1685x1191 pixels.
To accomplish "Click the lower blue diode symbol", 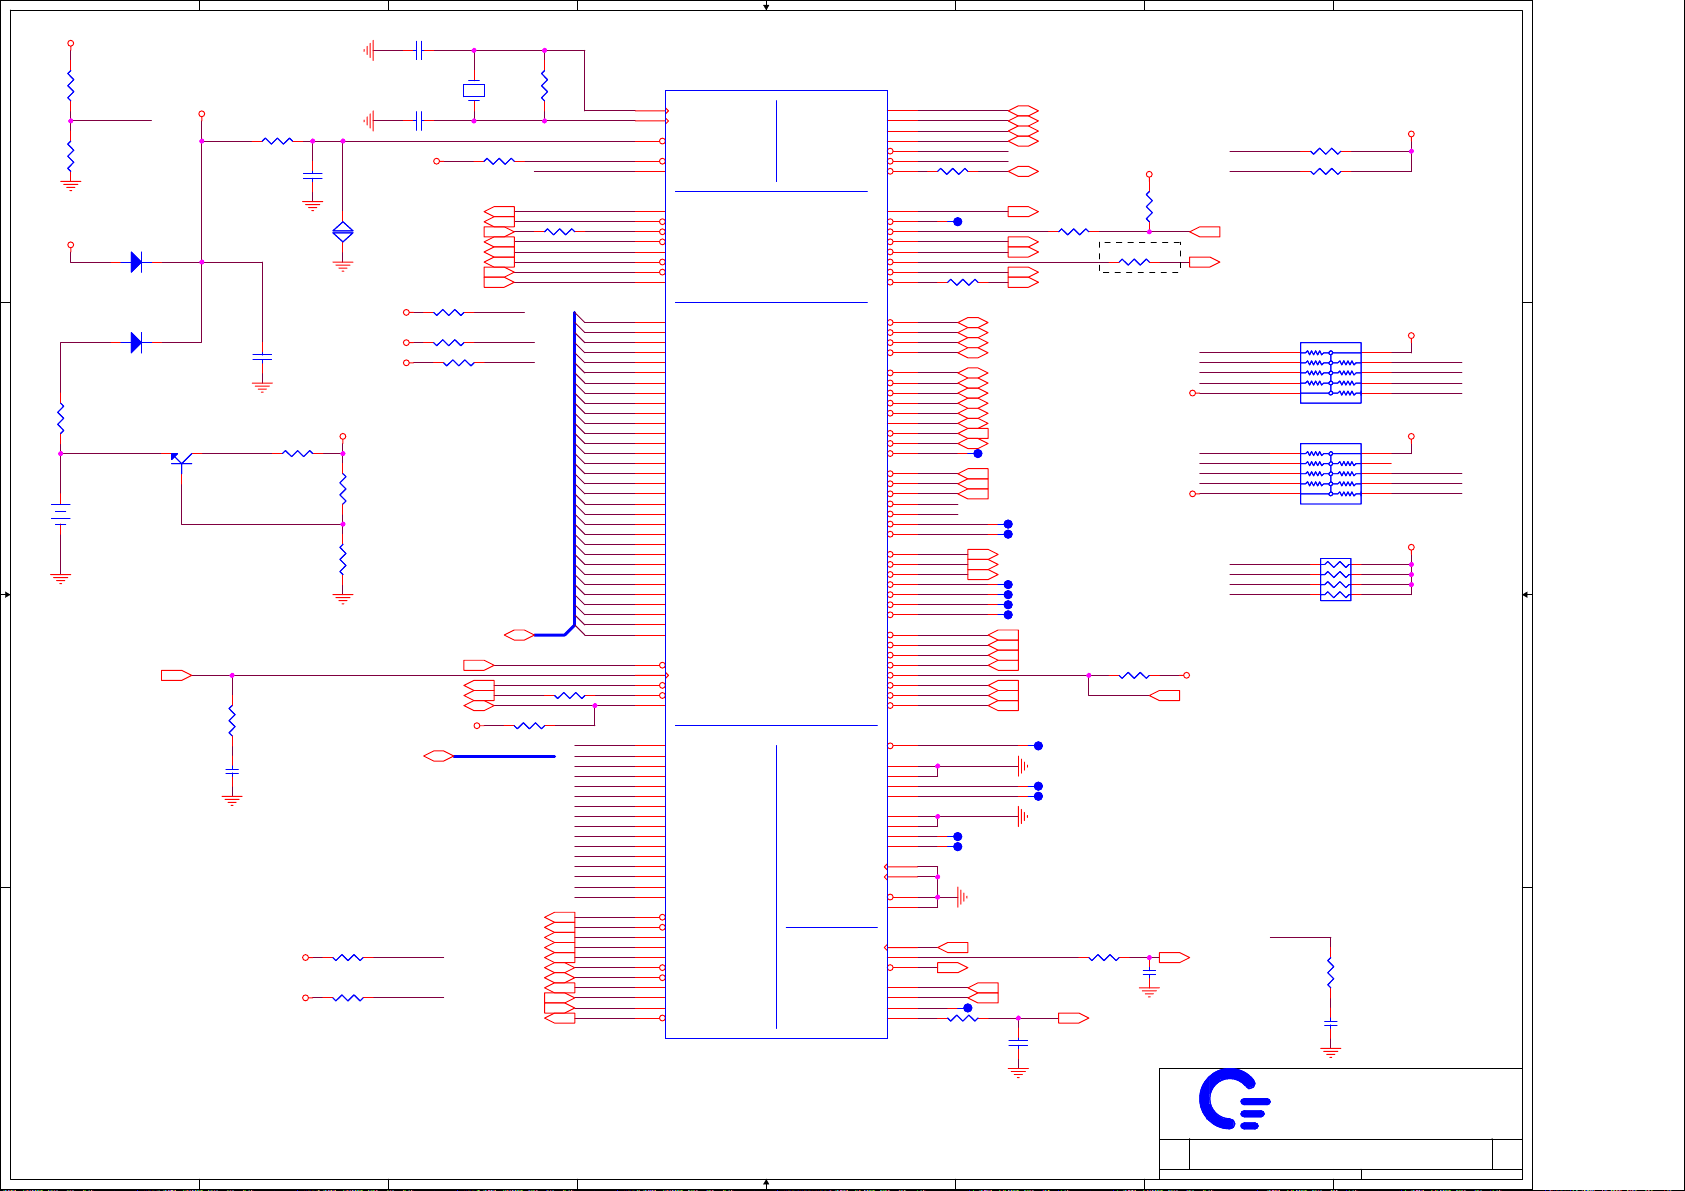I will coord(136,343).
